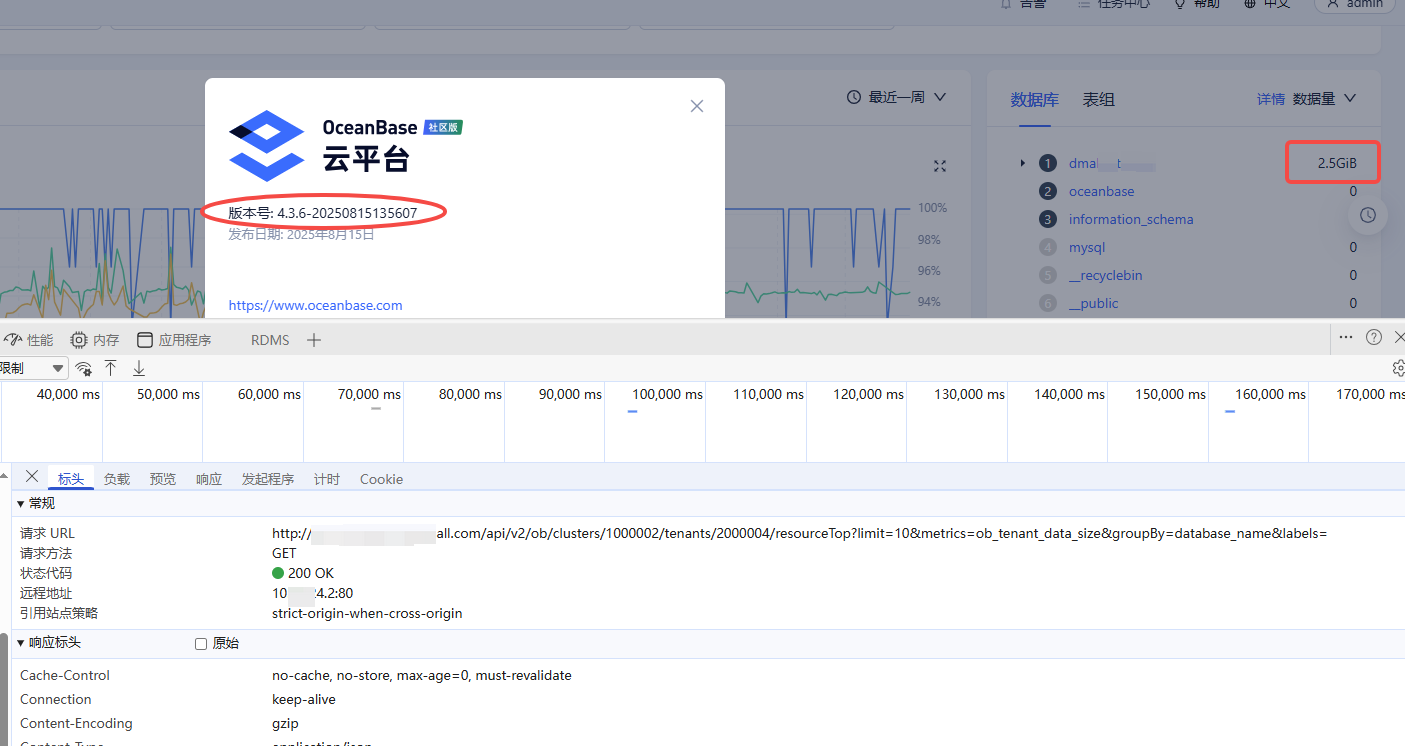The width and height of the screenshot is (1405, 746).
Task: Open DevTools help question mark icon
Action: [x=1374, y=337]
